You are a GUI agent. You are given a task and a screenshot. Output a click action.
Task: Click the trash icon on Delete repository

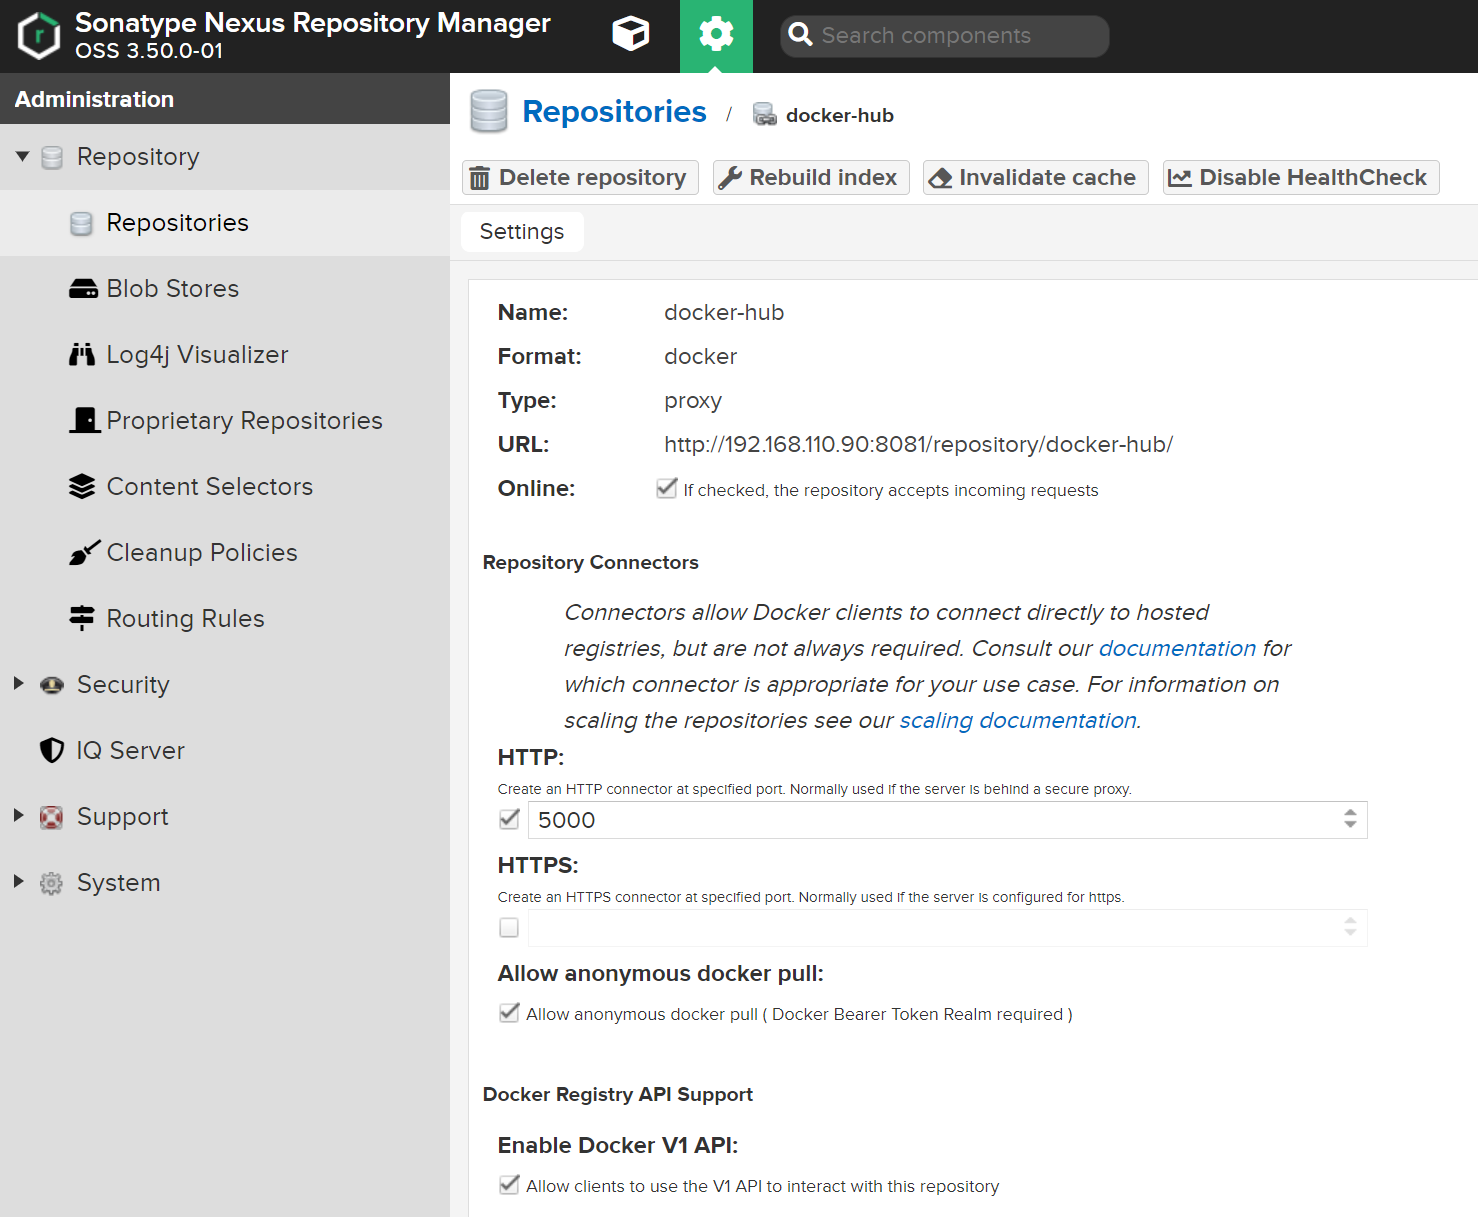[x=480, y=178]
